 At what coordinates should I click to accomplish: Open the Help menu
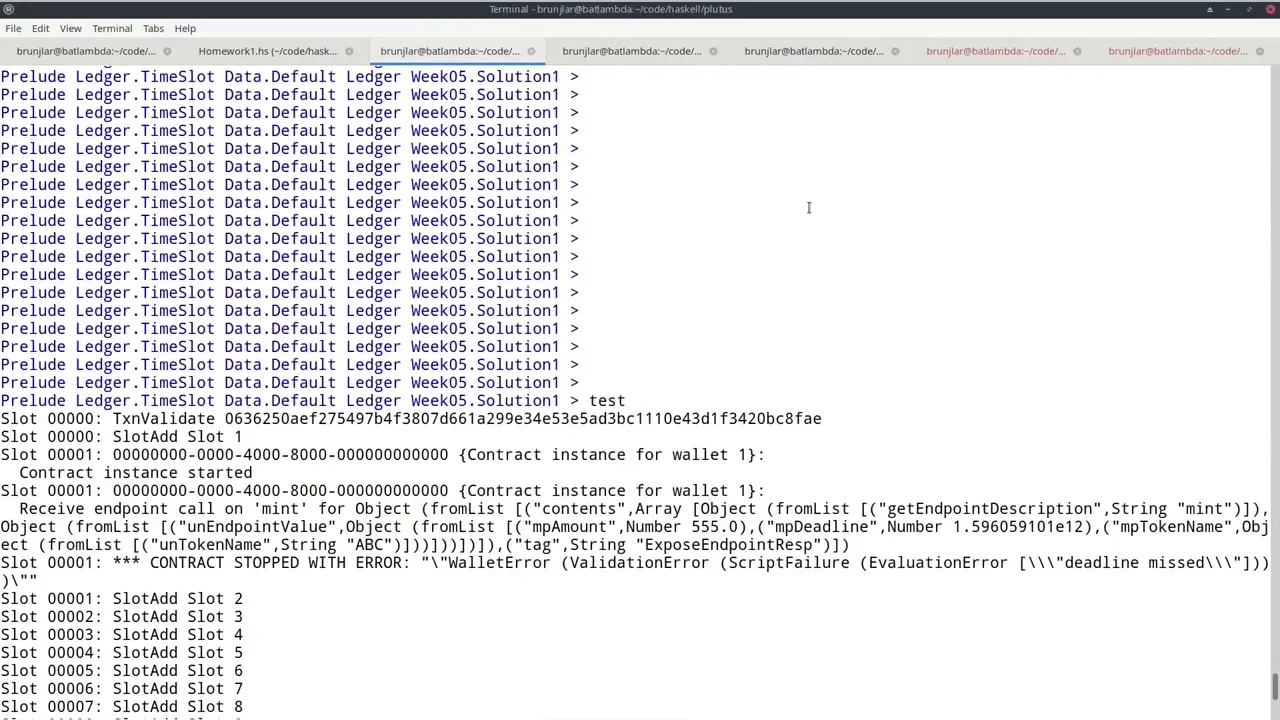click(x=185, y=28)
